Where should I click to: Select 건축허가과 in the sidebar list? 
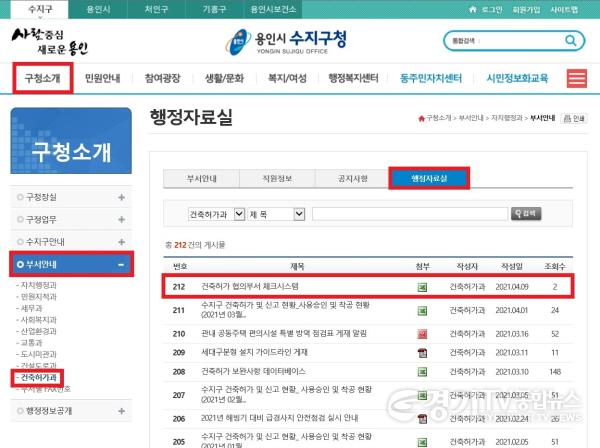point(38,378)
